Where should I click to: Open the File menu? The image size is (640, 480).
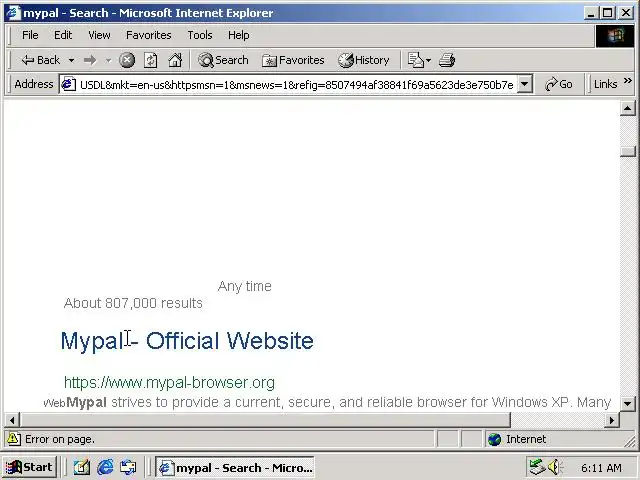point(30,35)
